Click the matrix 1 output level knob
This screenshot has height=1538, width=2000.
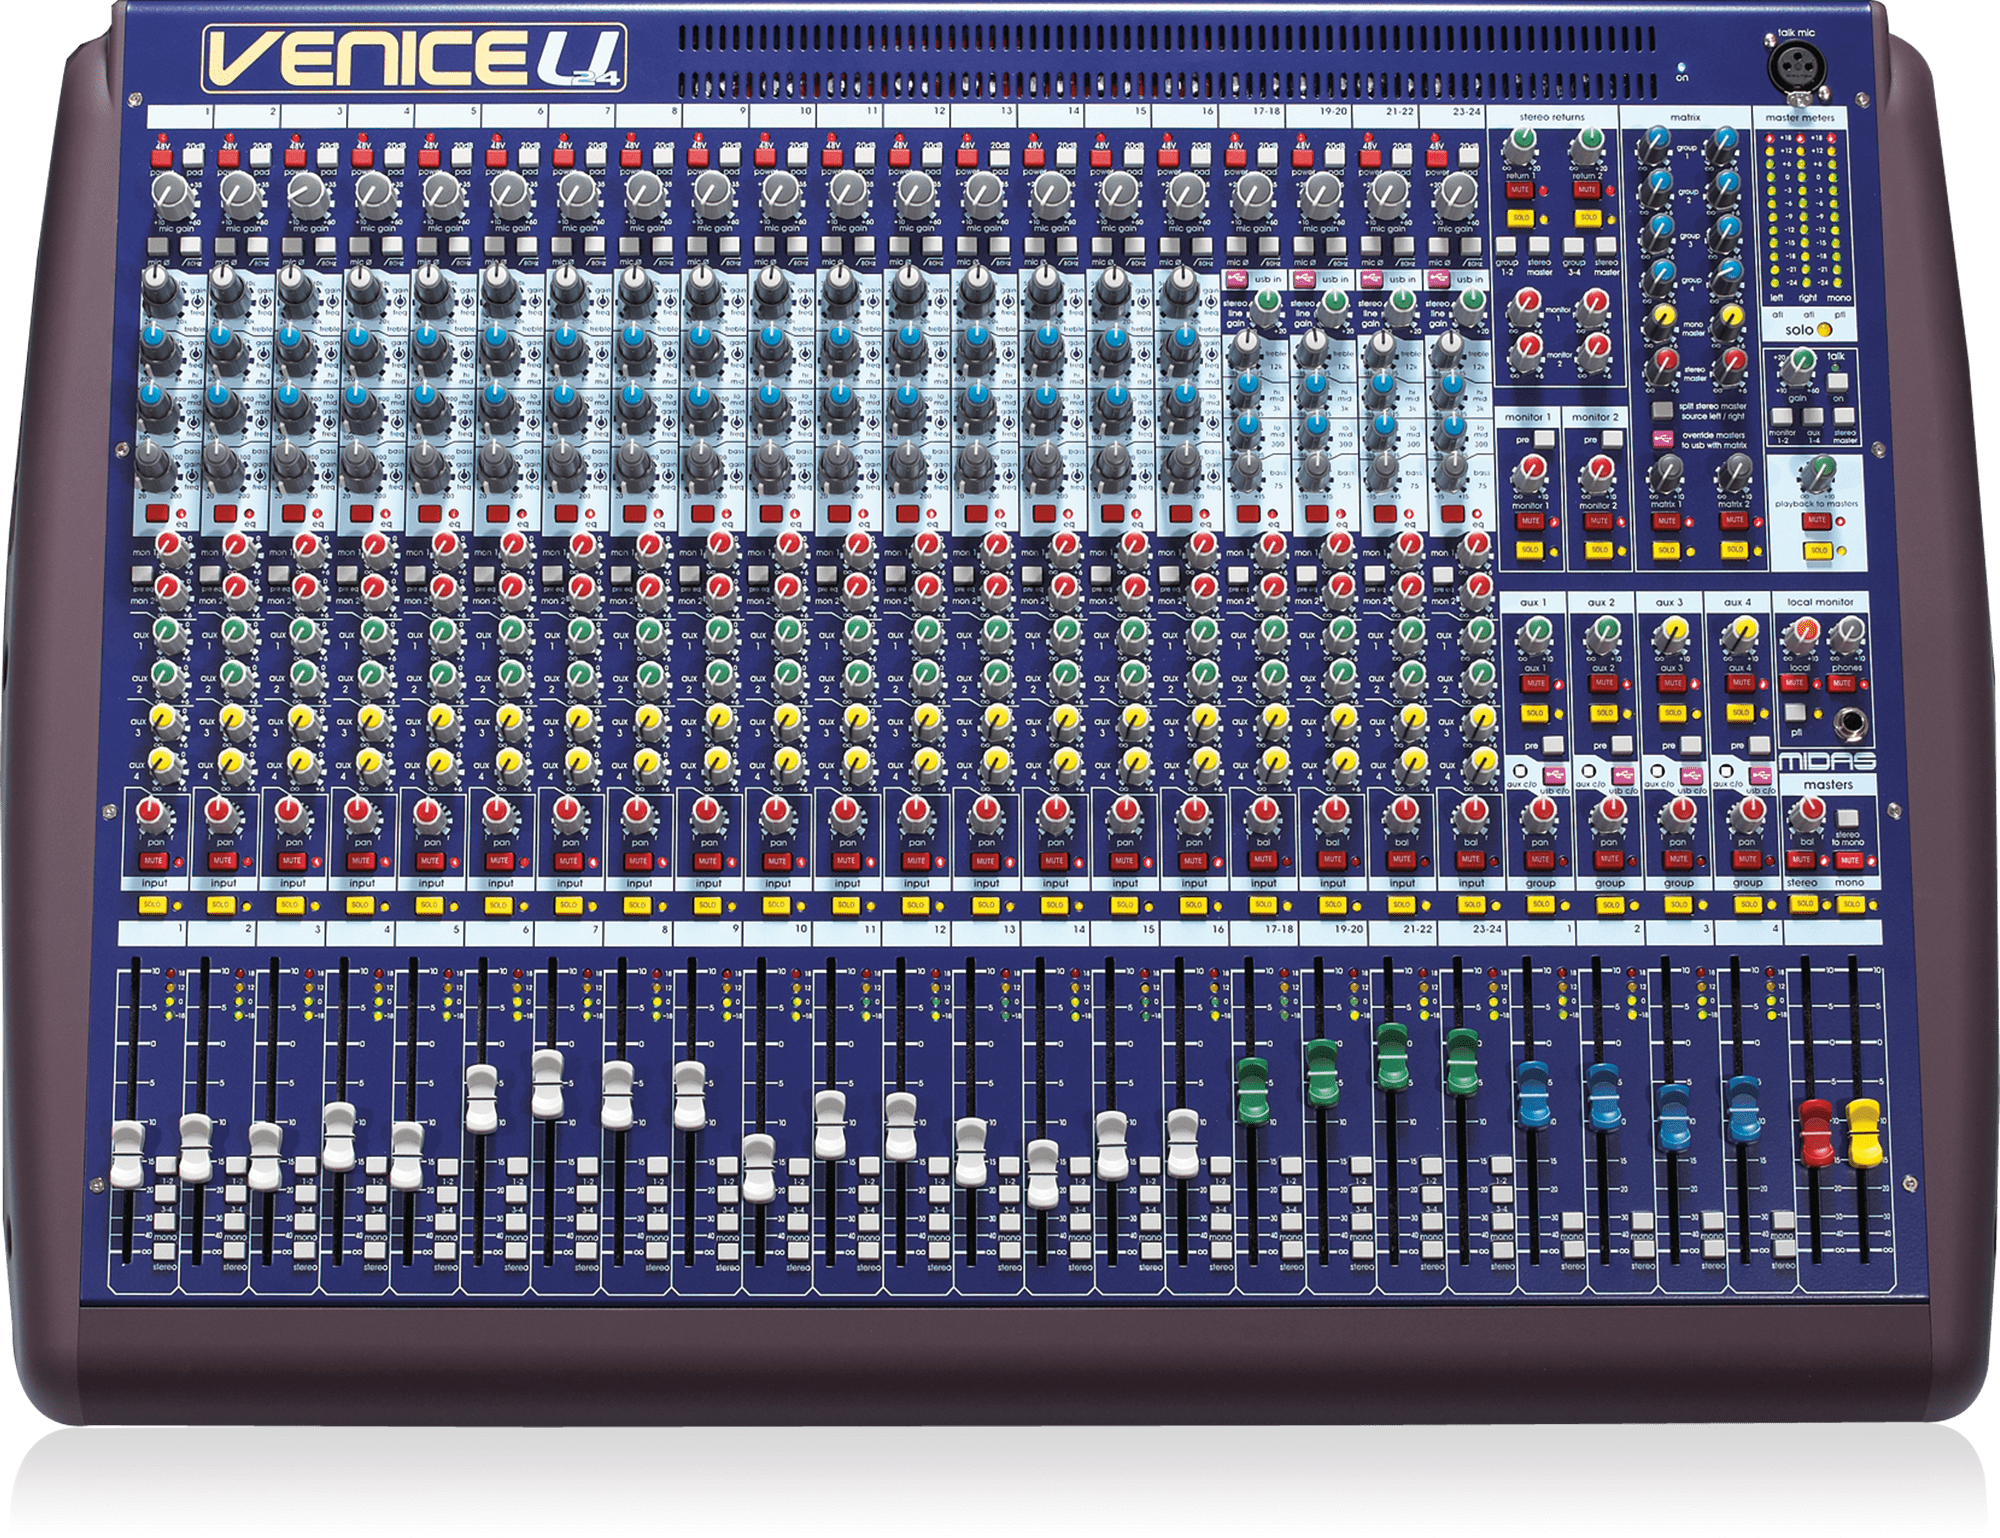(1667, 472)
